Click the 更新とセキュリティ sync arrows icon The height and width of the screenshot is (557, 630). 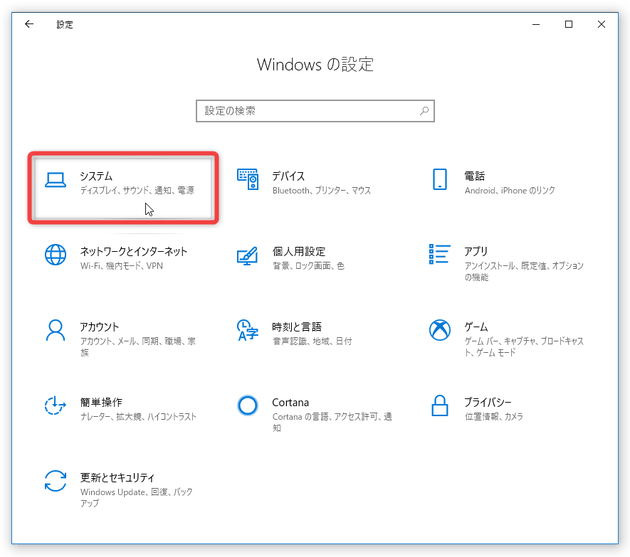[x=55, y=481]
